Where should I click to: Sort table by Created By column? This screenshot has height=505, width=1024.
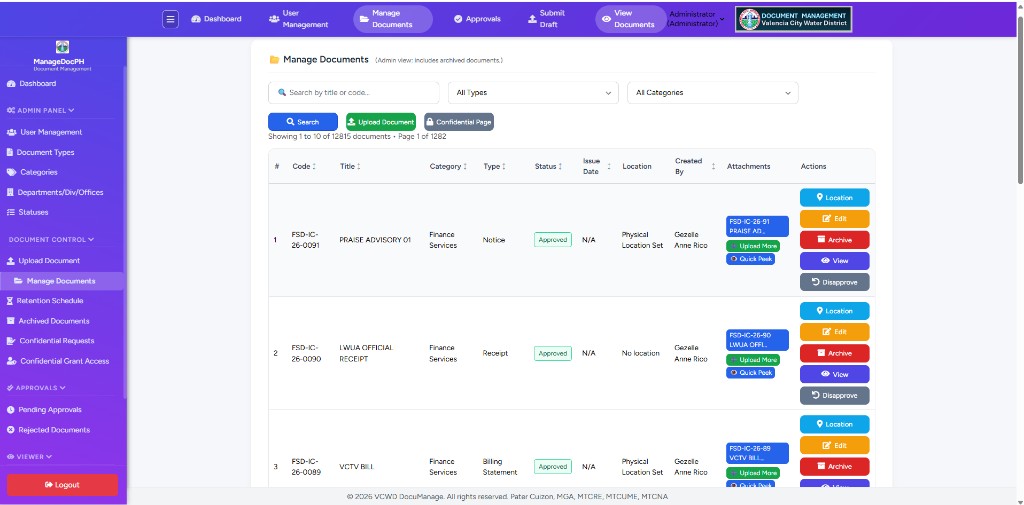(x=695, y=167)
